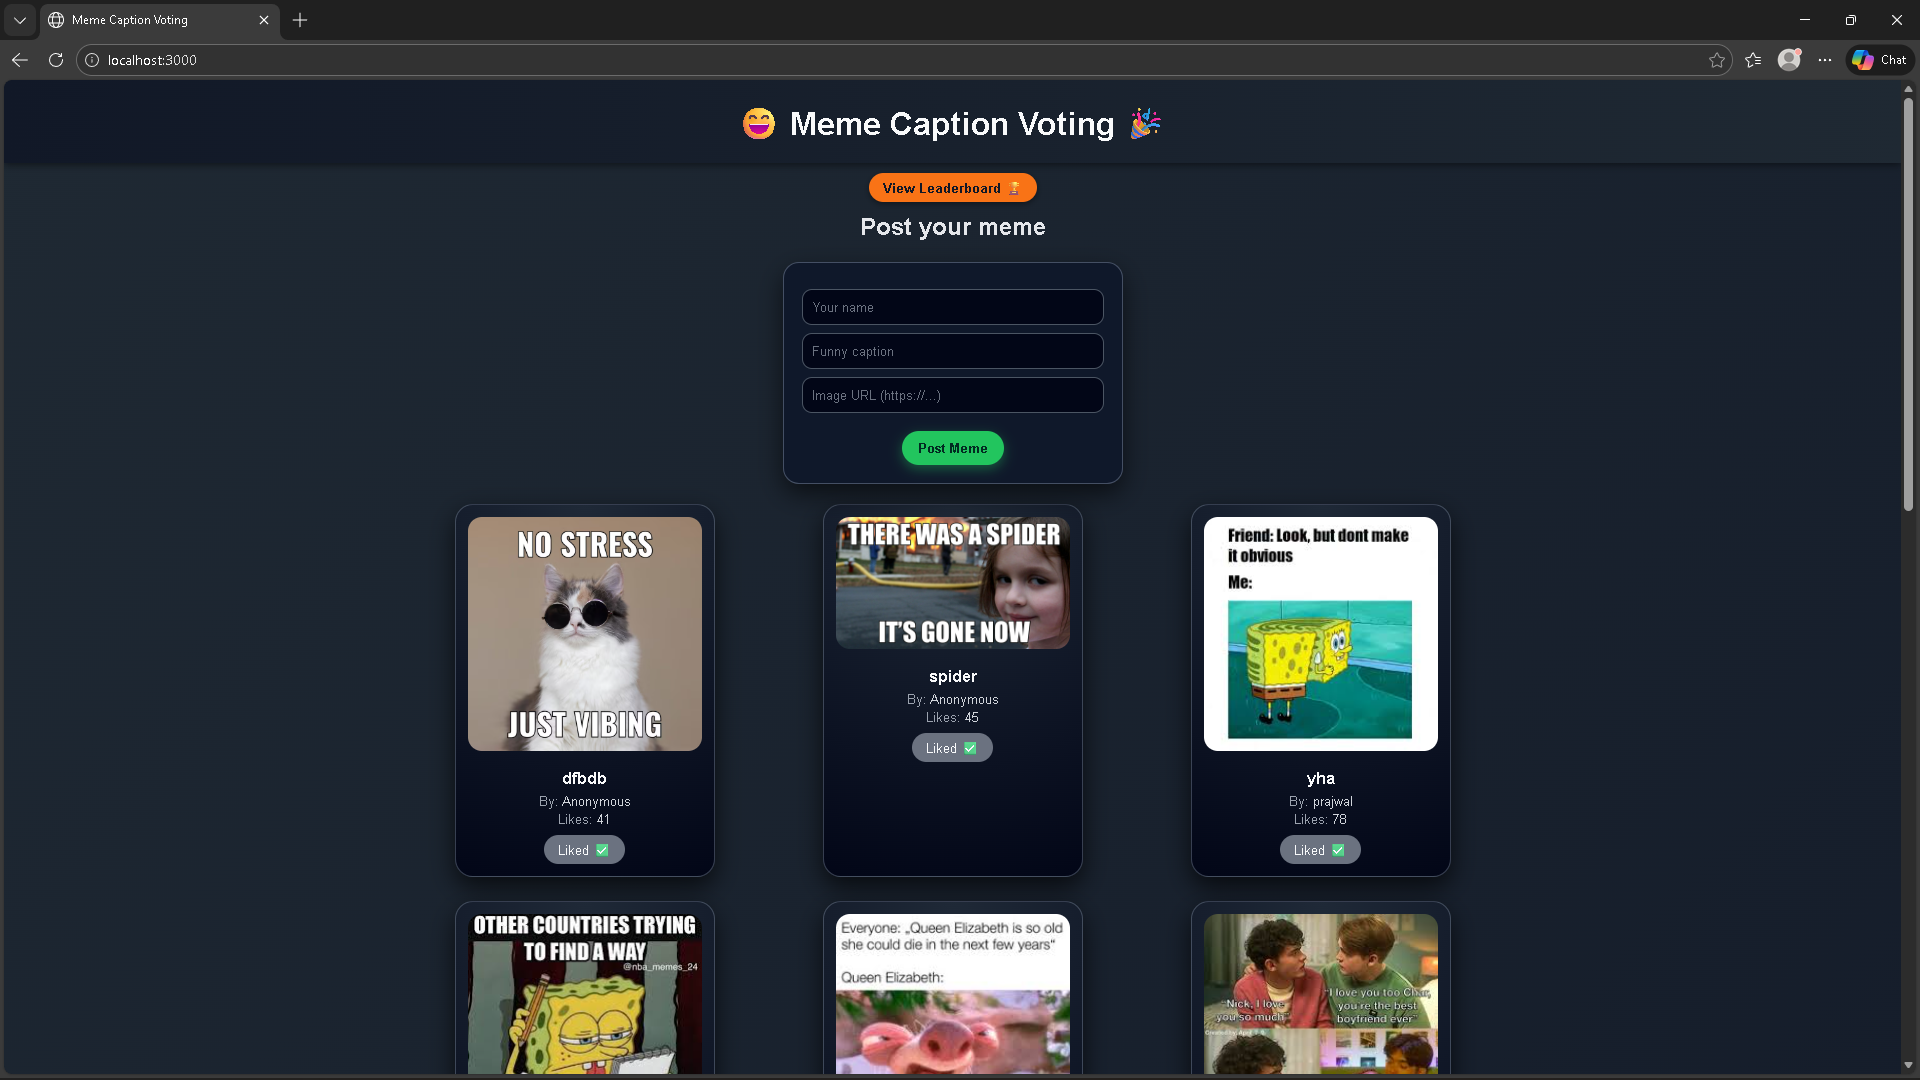Open the Copilot Chat sidebar button
Viewport: 1920px width, 1080px height.
(x=1879, y=60)
